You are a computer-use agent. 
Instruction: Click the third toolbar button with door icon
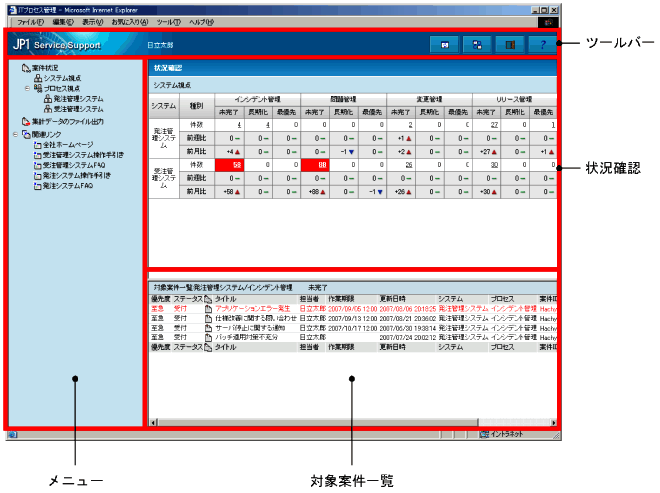click(x=510, y=45)
